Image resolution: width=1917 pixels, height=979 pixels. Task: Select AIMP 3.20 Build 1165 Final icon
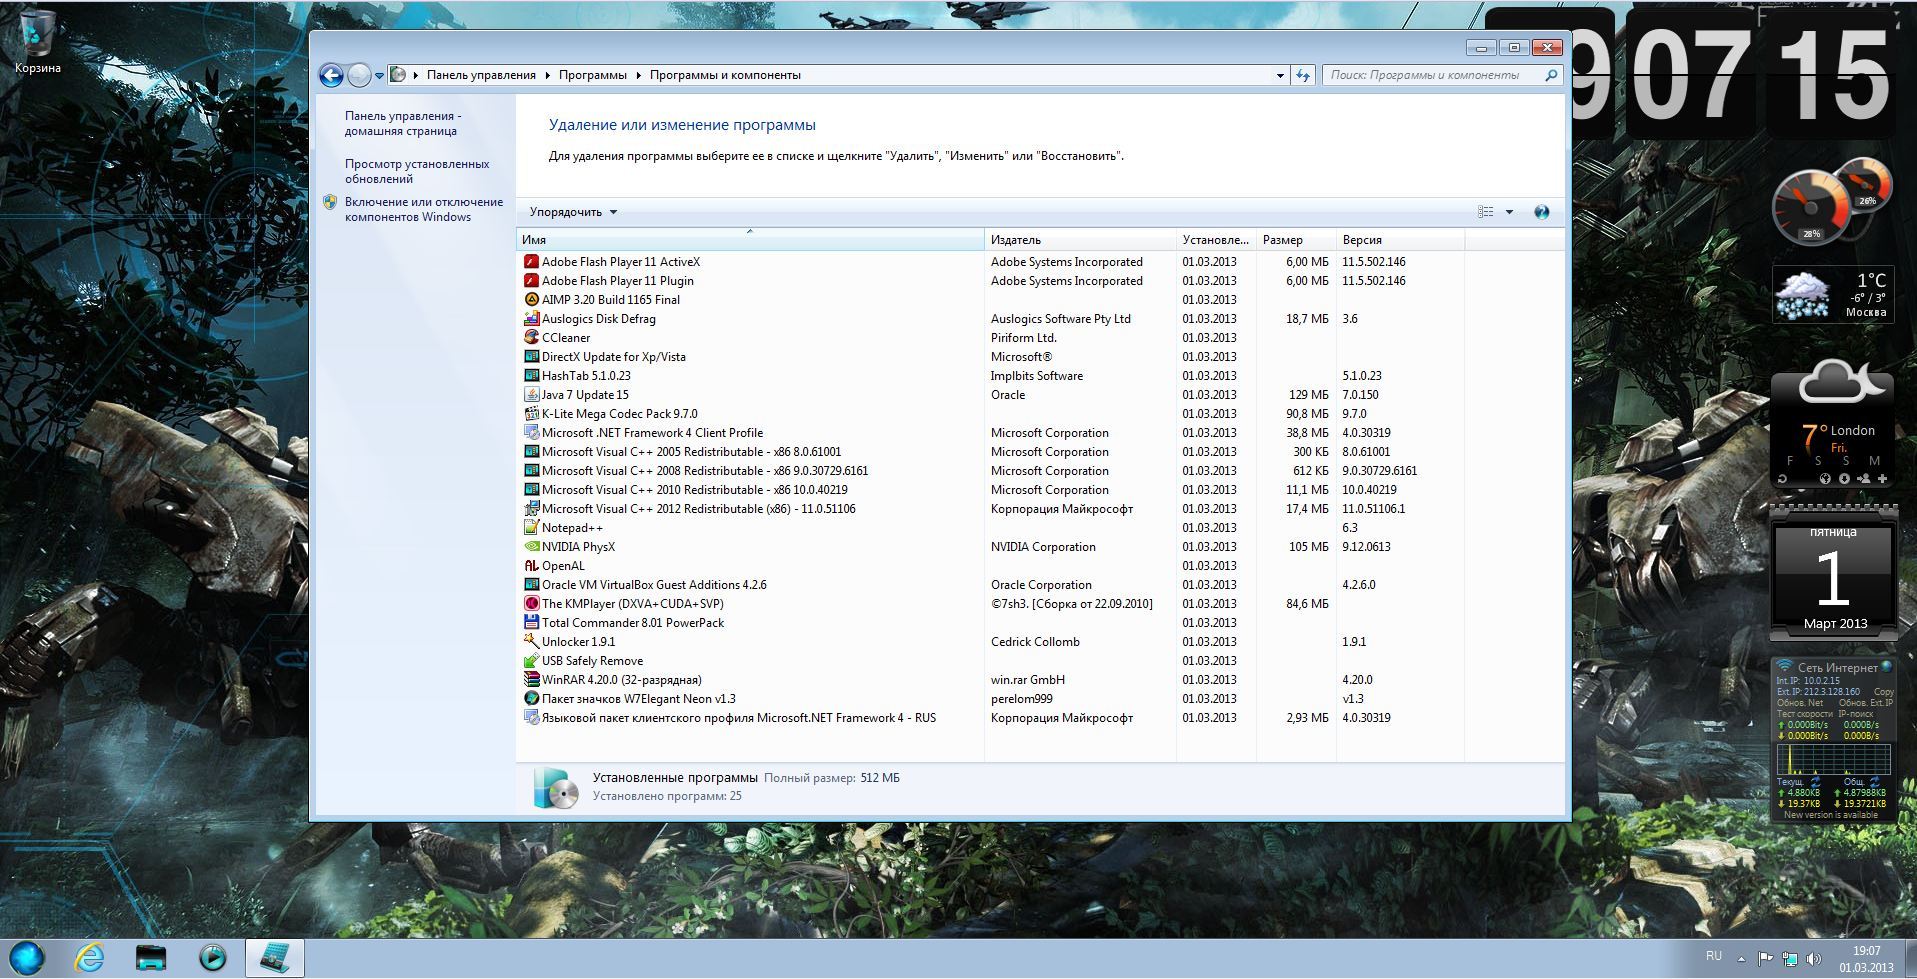[x=532, y=300]
